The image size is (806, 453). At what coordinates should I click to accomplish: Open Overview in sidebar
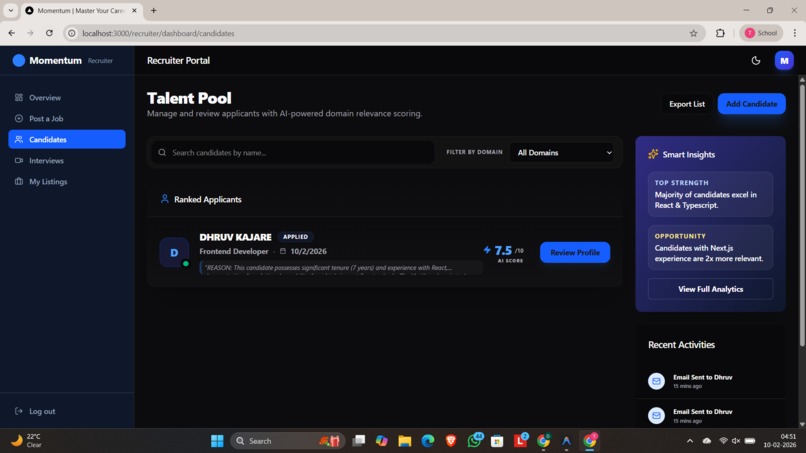[x=67, y=98]
